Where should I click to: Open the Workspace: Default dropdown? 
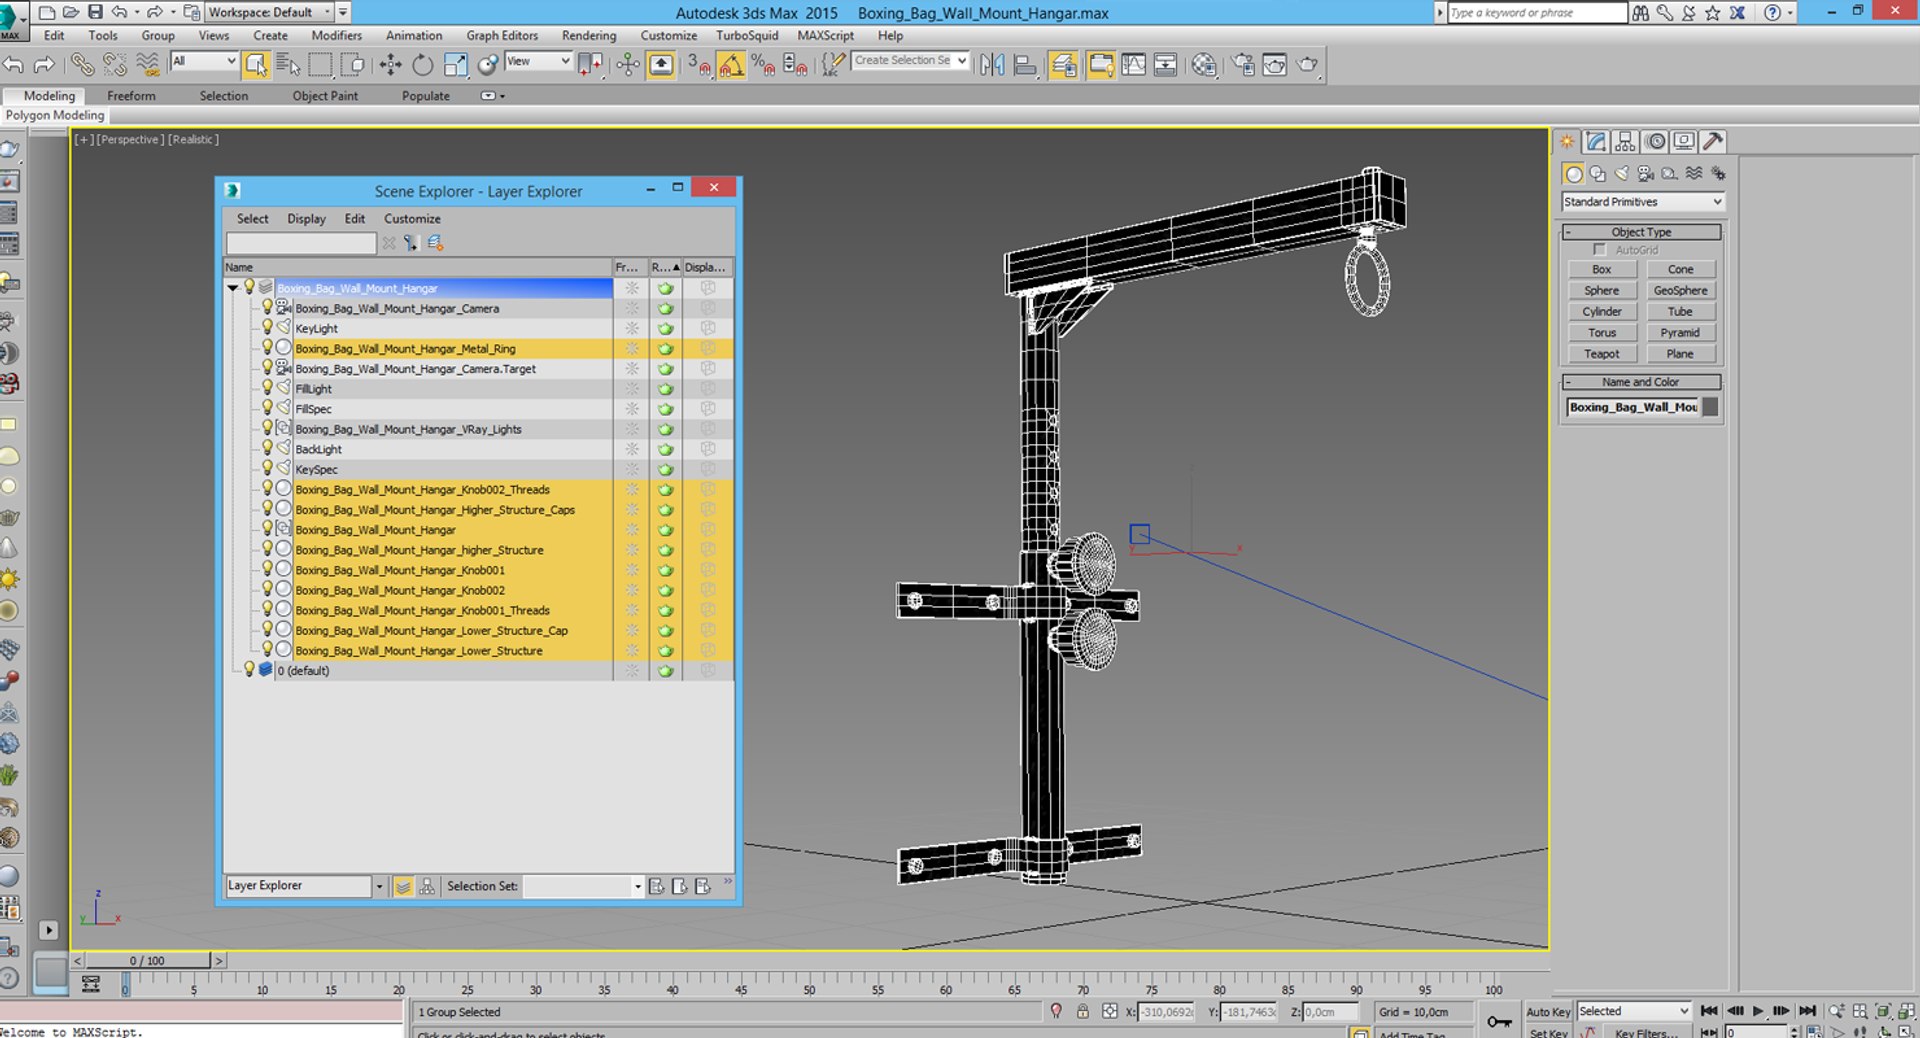click(x=270, y=12)
